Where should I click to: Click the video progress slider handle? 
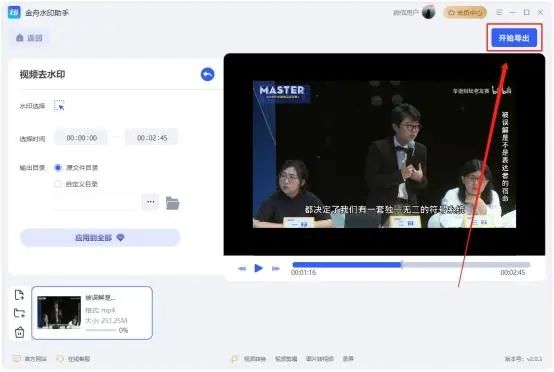[401, 264]
